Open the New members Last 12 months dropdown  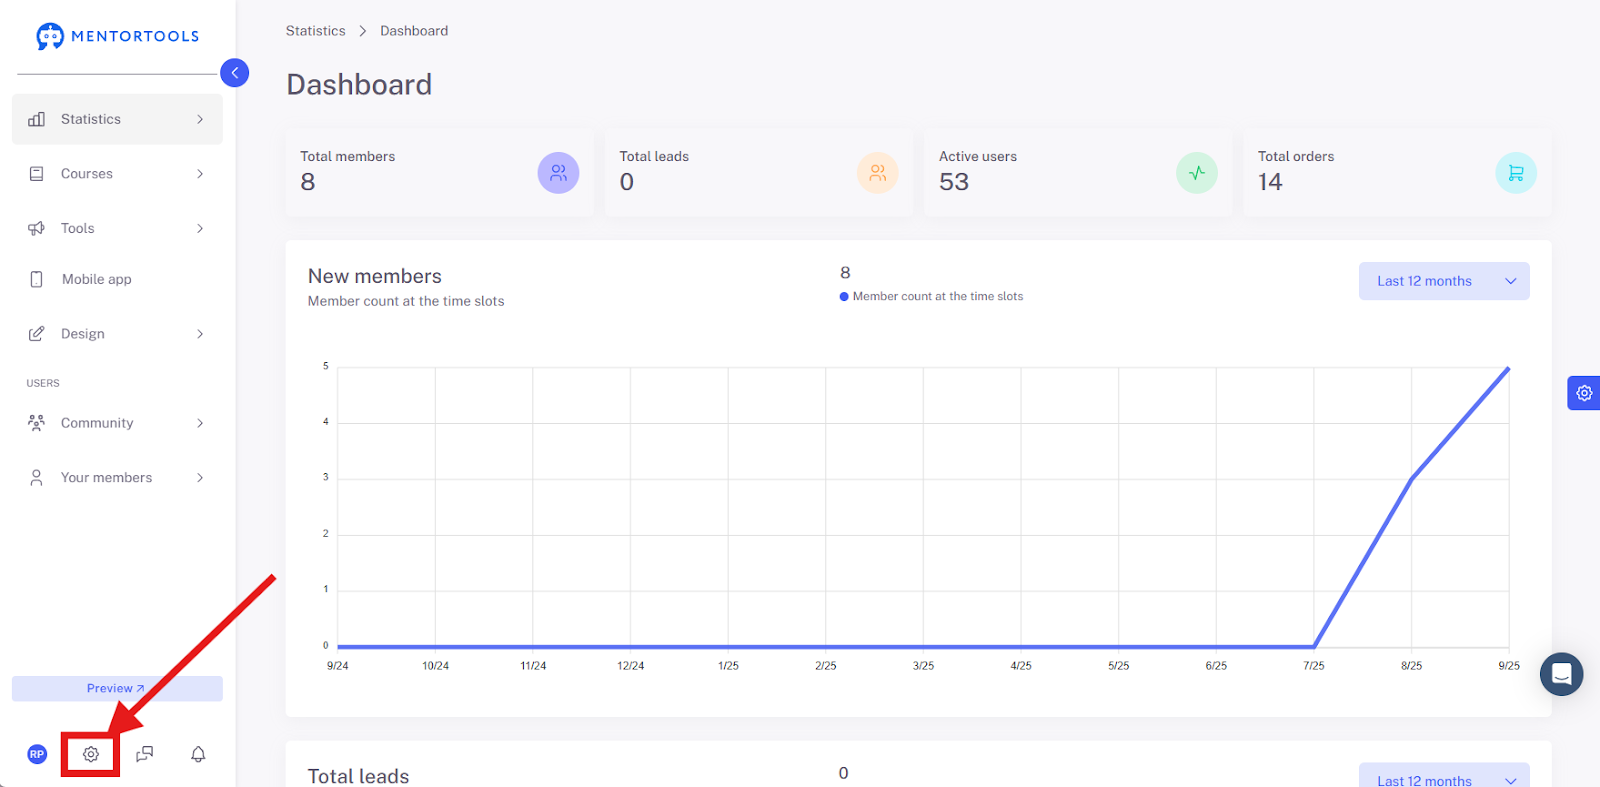click(x=1444, y=281)
